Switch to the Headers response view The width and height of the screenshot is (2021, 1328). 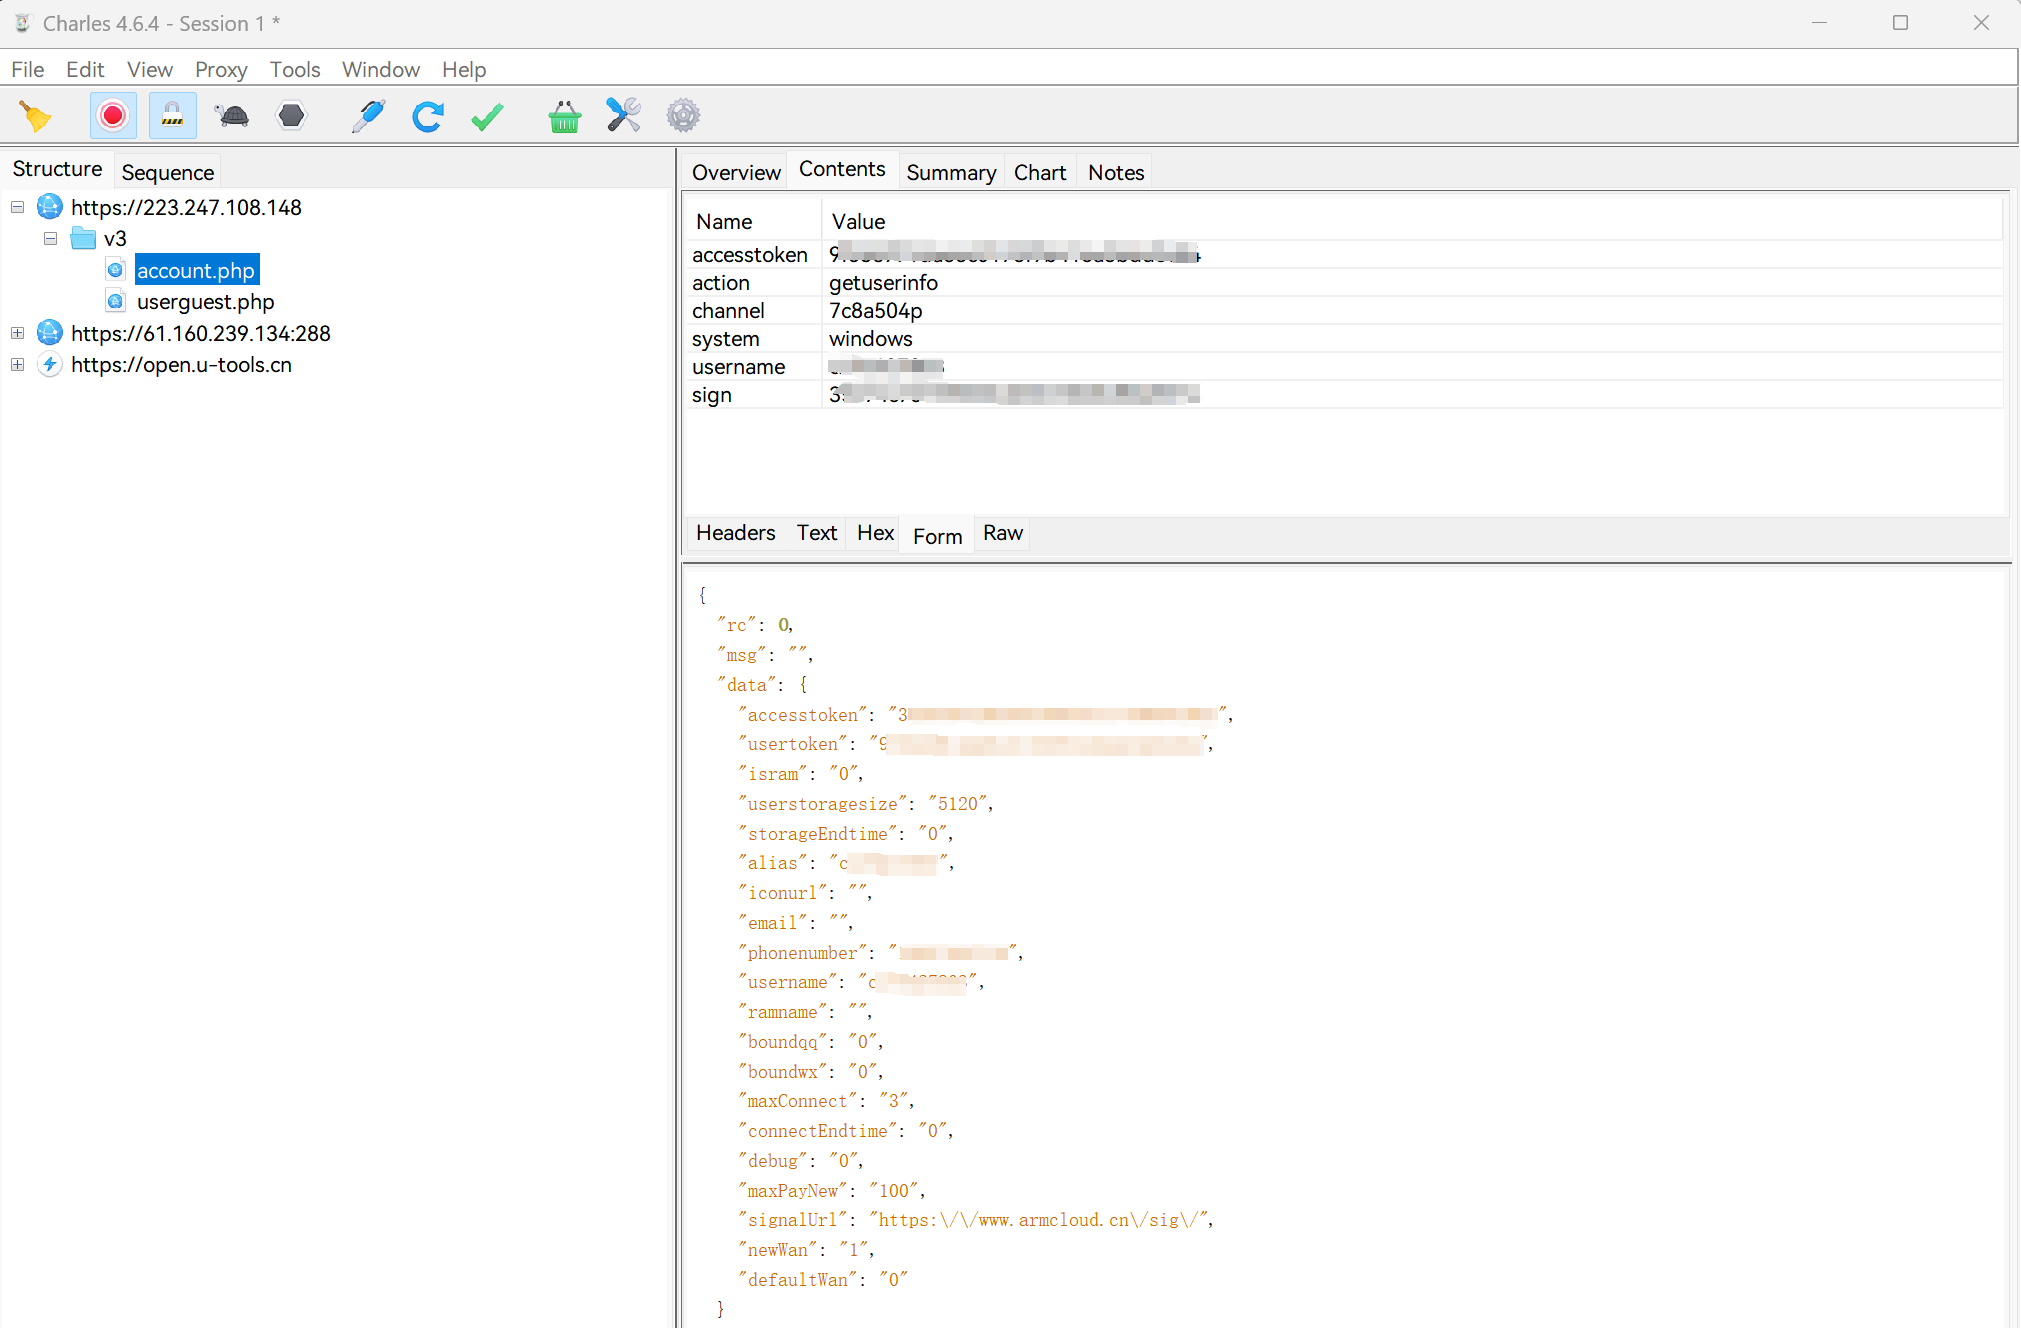(x=735, y=533)
